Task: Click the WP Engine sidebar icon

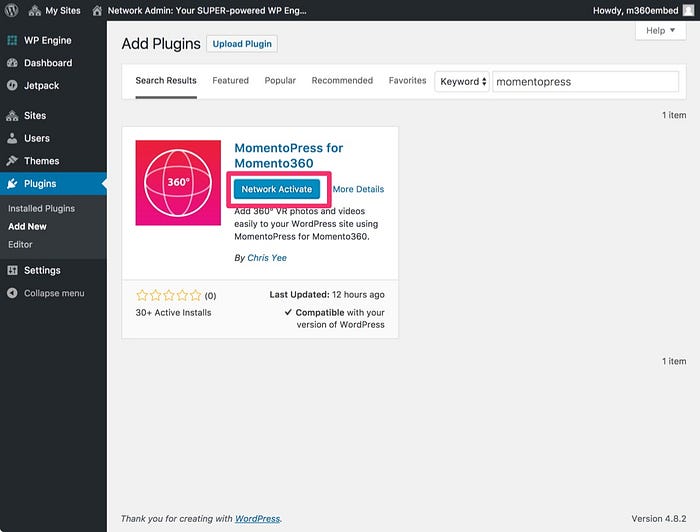Action: [12, 41]
